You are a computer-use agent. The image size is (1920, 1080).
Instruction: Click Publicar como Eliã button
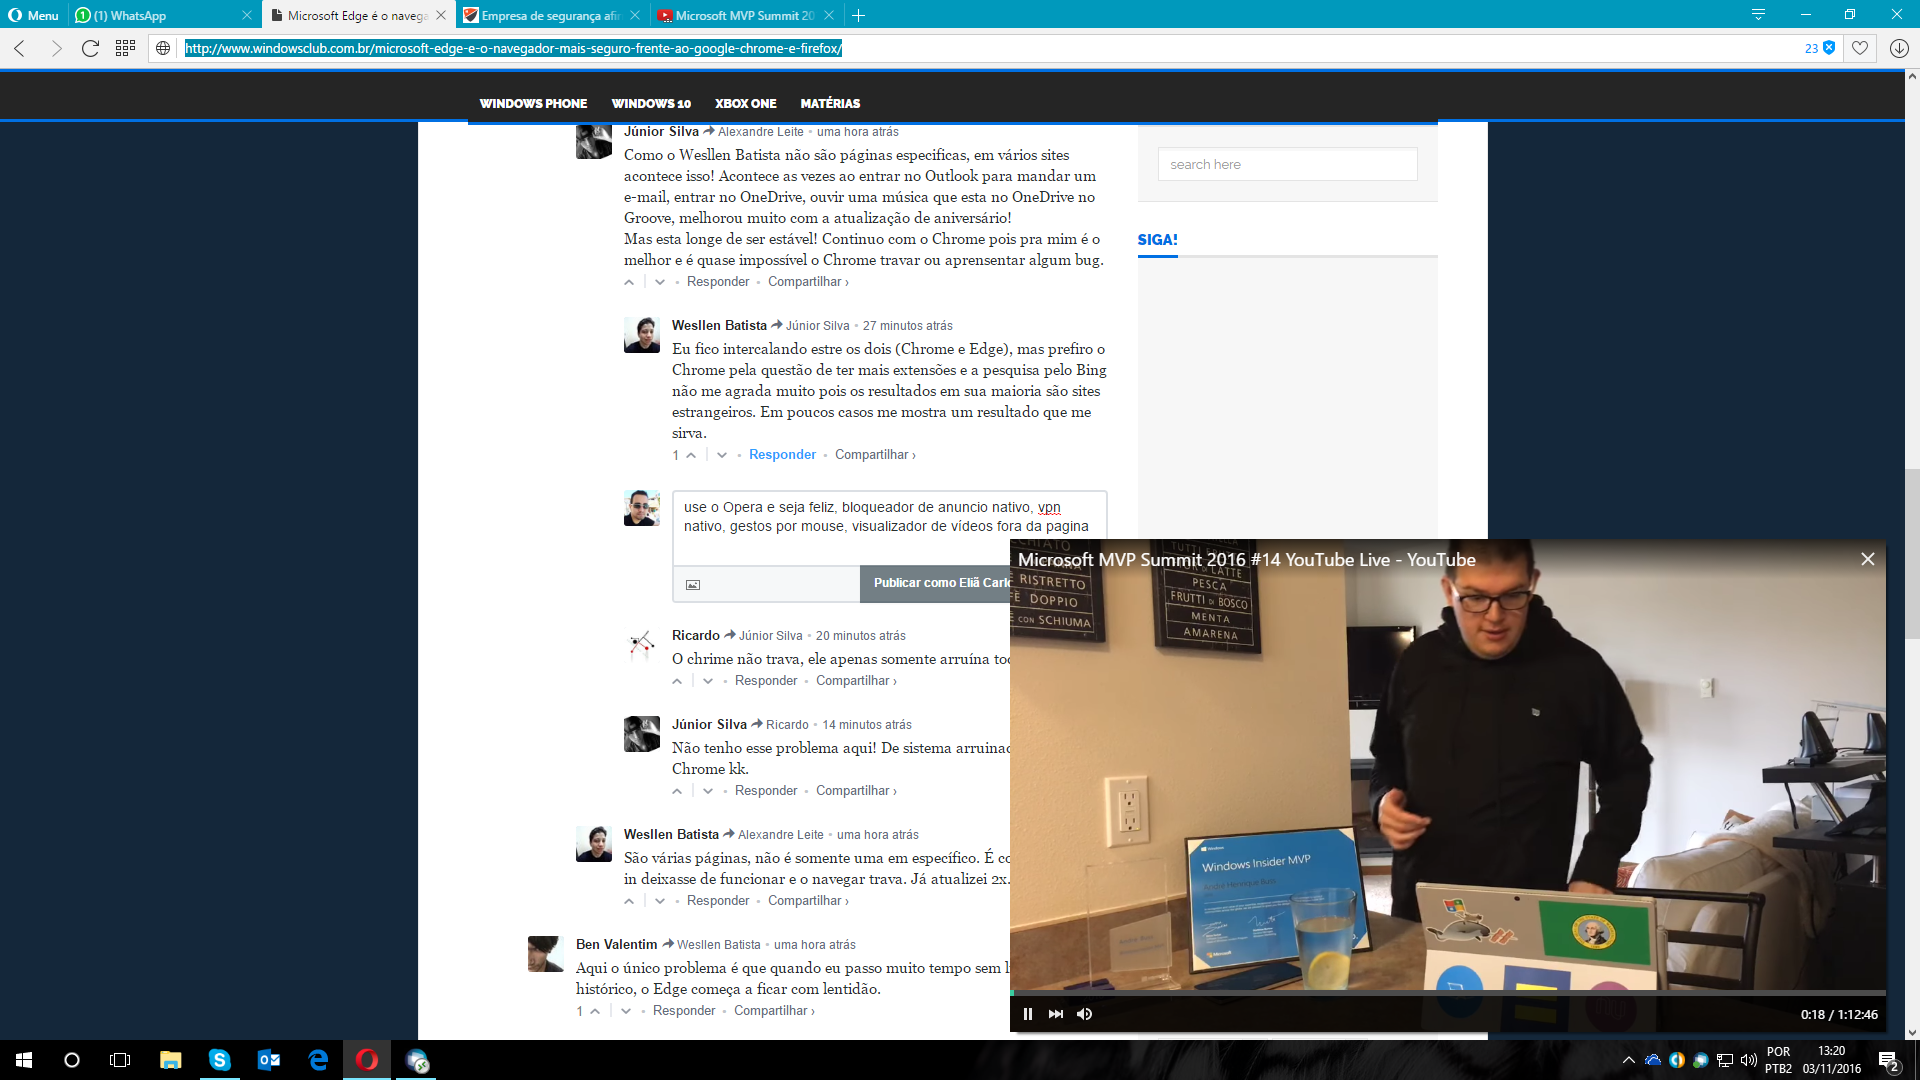pos(935,583)
